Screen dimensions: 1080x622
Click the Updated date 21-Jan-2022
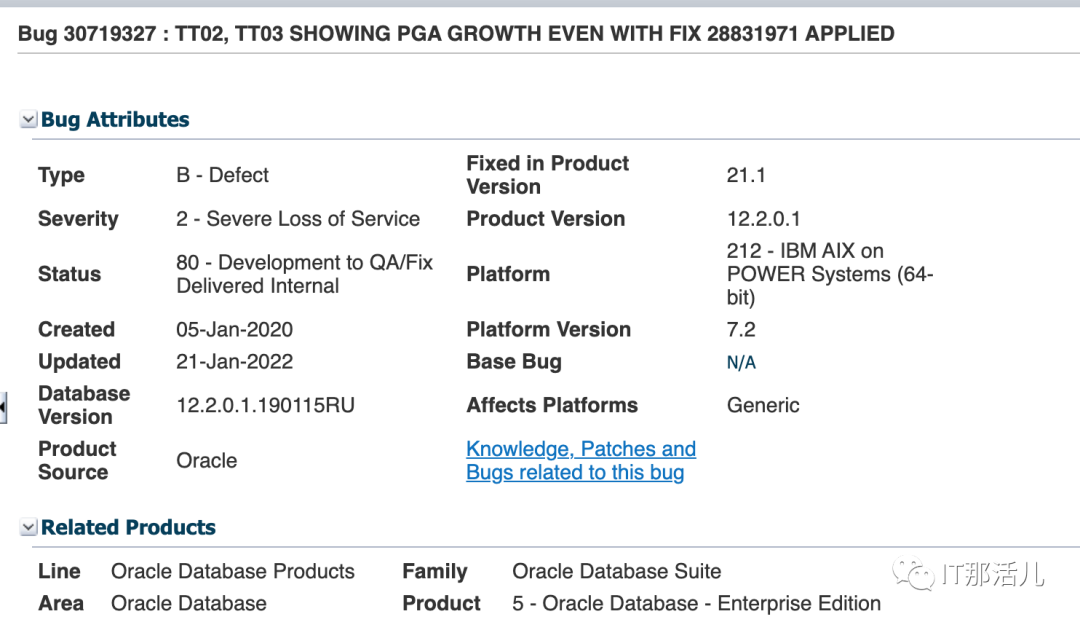click(x=234, y=362)
